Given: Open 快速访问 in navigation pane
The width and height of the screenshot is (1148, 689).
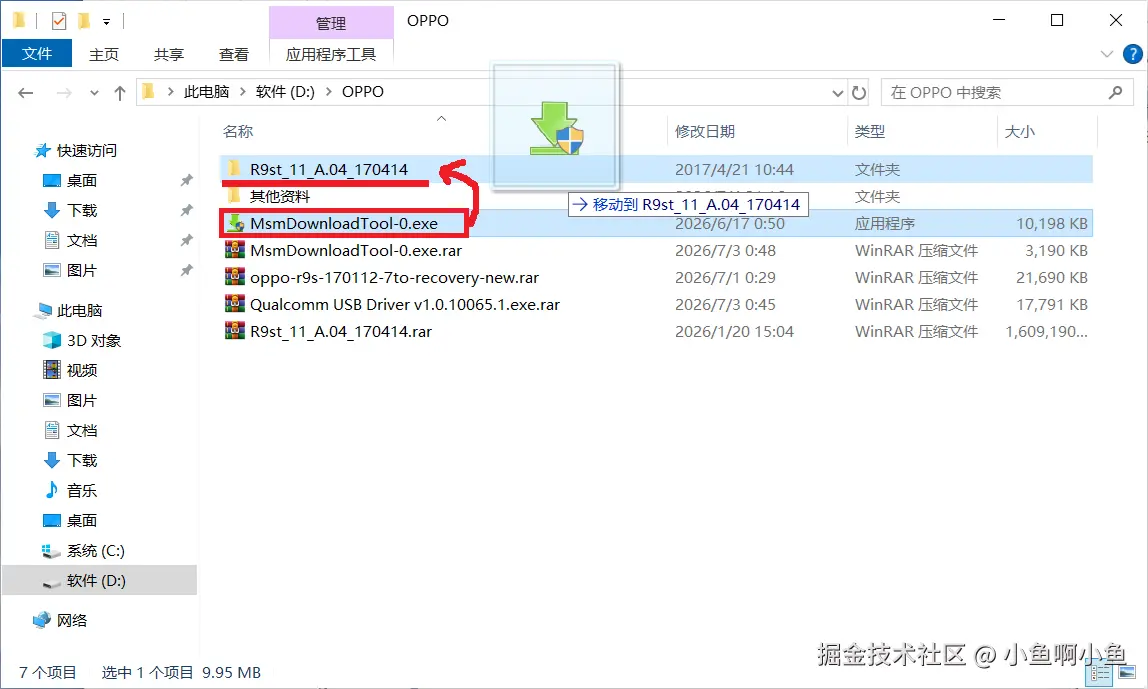Looking at the screenshot, I should point(86,150).
